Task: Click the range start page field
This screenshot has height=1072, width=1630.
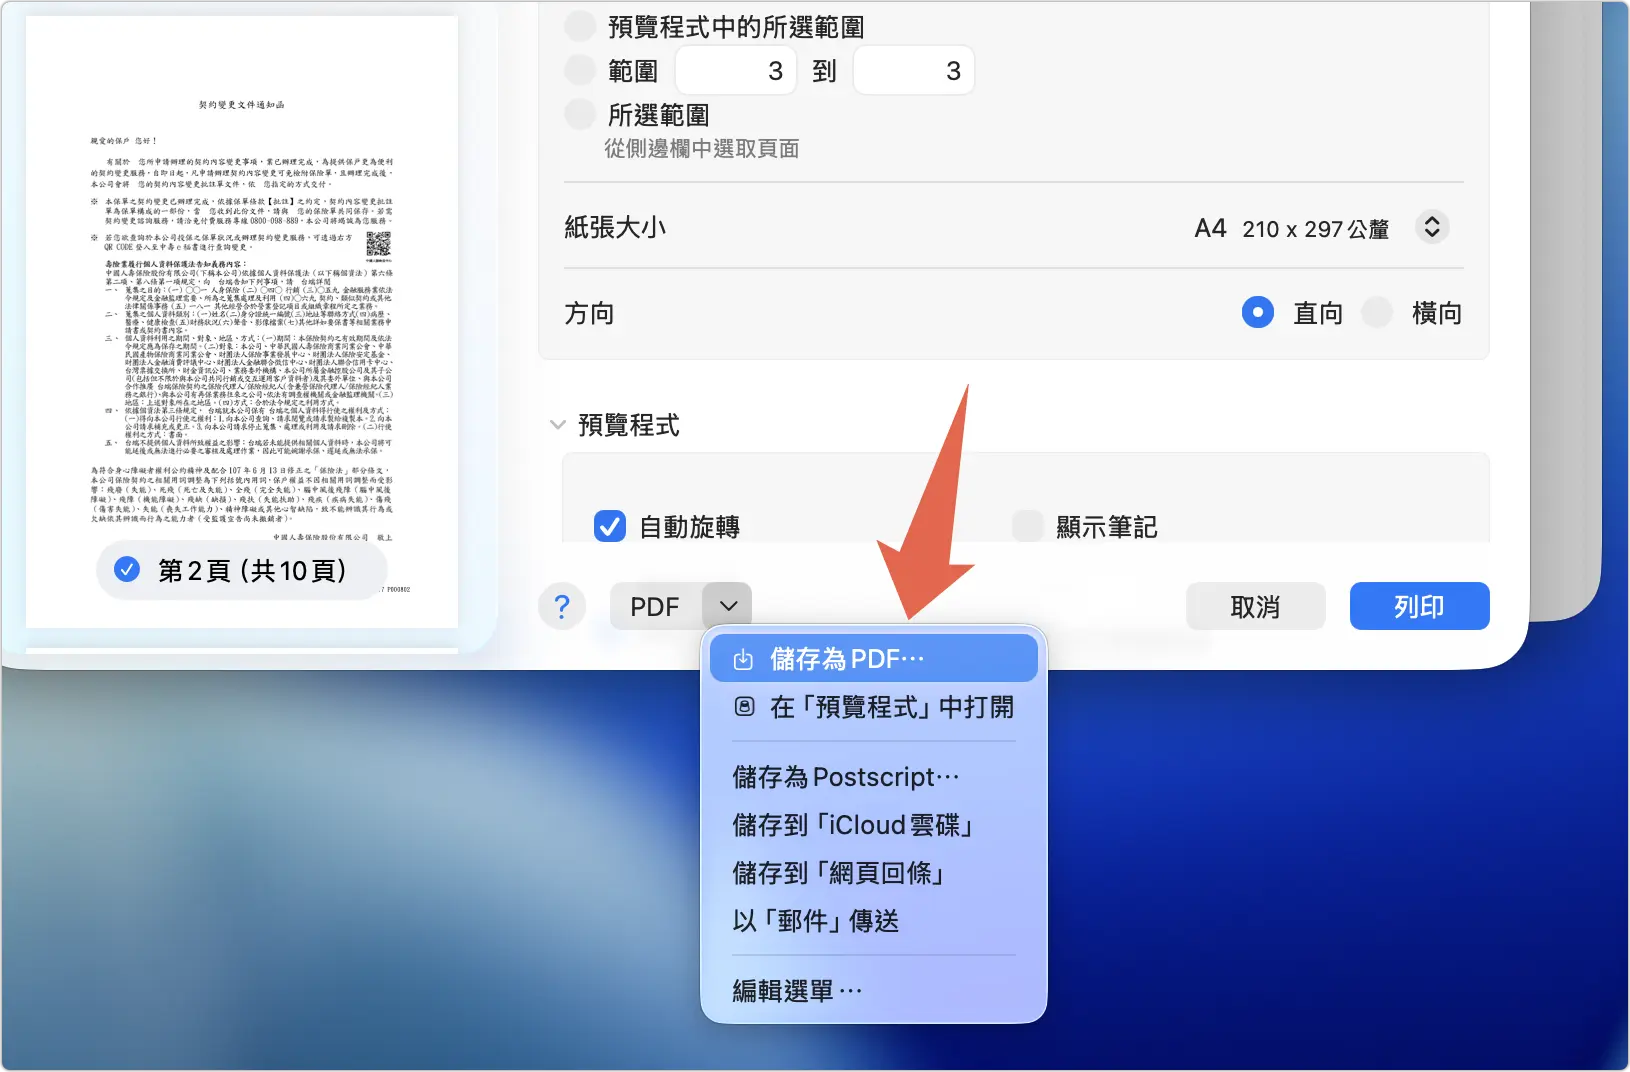Action: click(x=736, y=70)
